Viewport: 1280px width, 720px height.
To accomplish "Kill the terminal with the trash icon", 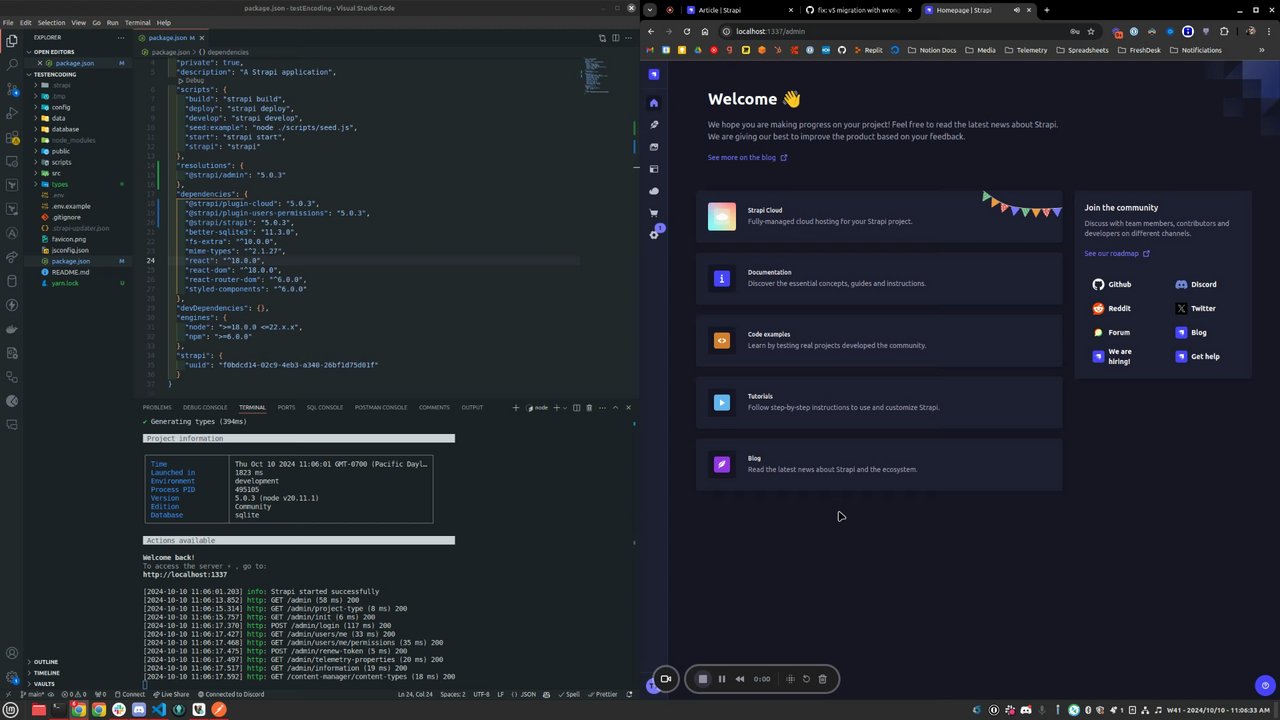I will [x=589, y=407].
